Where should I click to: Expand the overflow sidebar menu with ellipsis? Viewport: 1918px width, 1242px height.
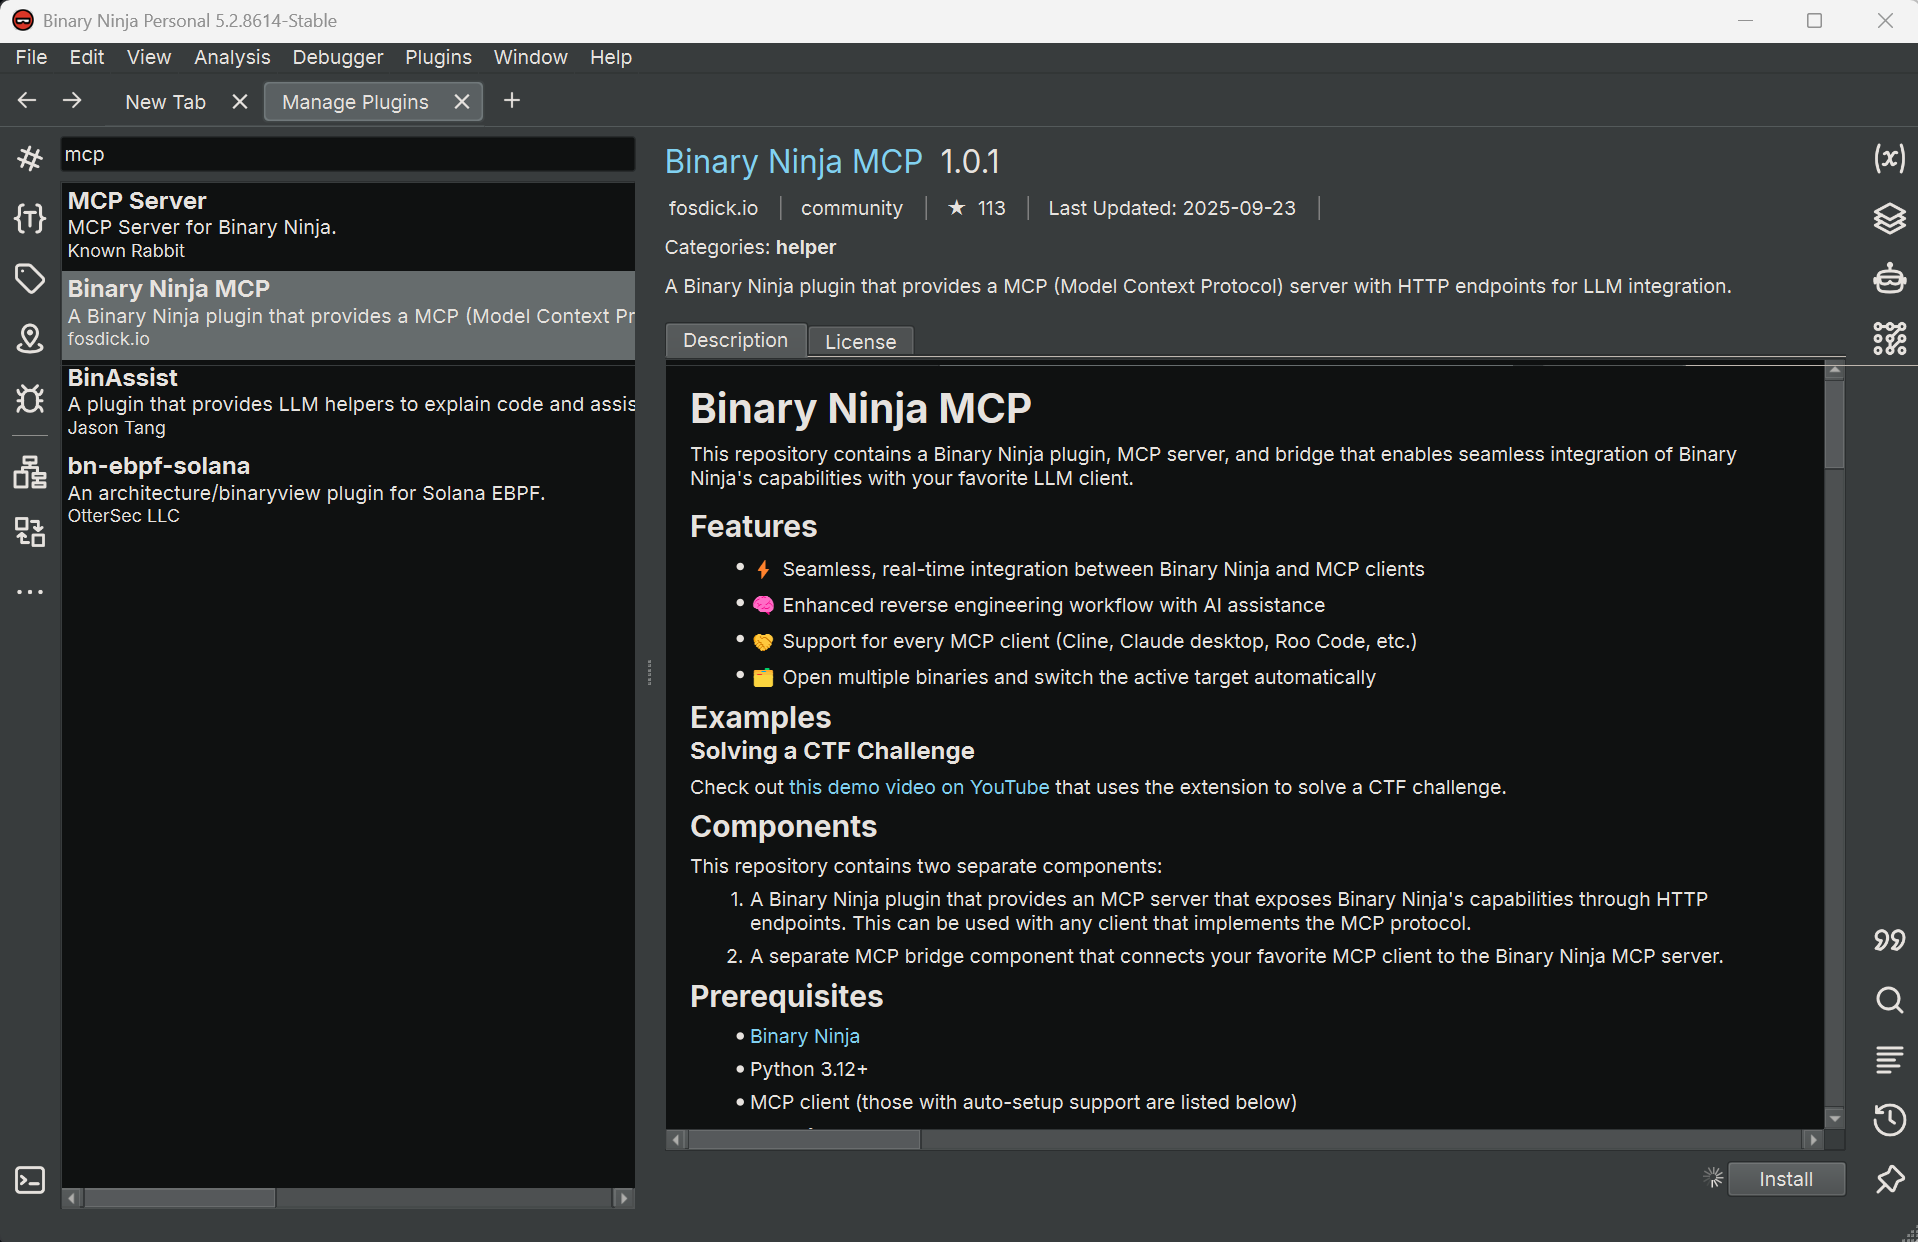point(30,592)
